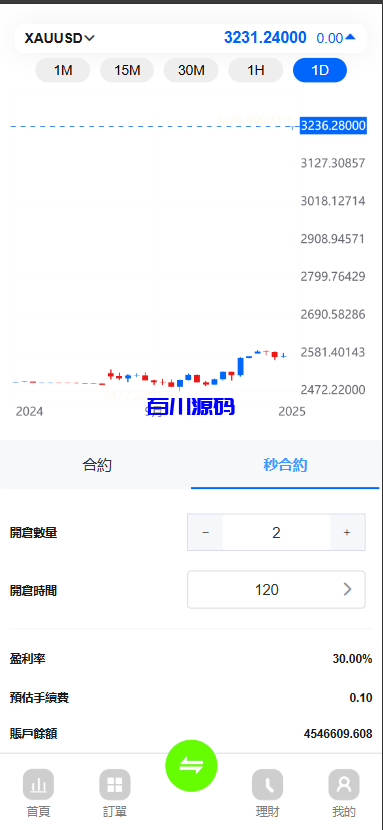Click the 賬戶餘額 label
The width and height of the screenshot is (383, 830).
[x=33, y=734]
